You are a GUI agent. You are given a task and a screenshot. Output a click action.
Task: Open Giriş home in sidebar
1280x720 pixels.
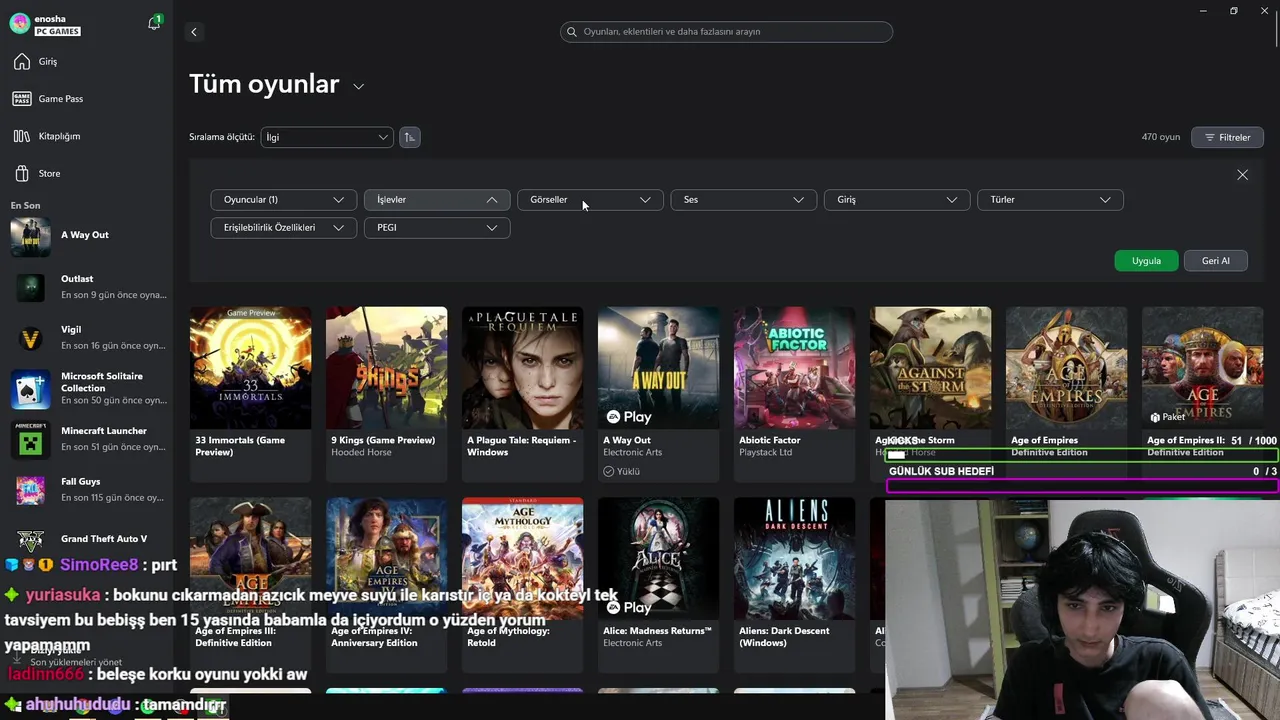point(86,62)
